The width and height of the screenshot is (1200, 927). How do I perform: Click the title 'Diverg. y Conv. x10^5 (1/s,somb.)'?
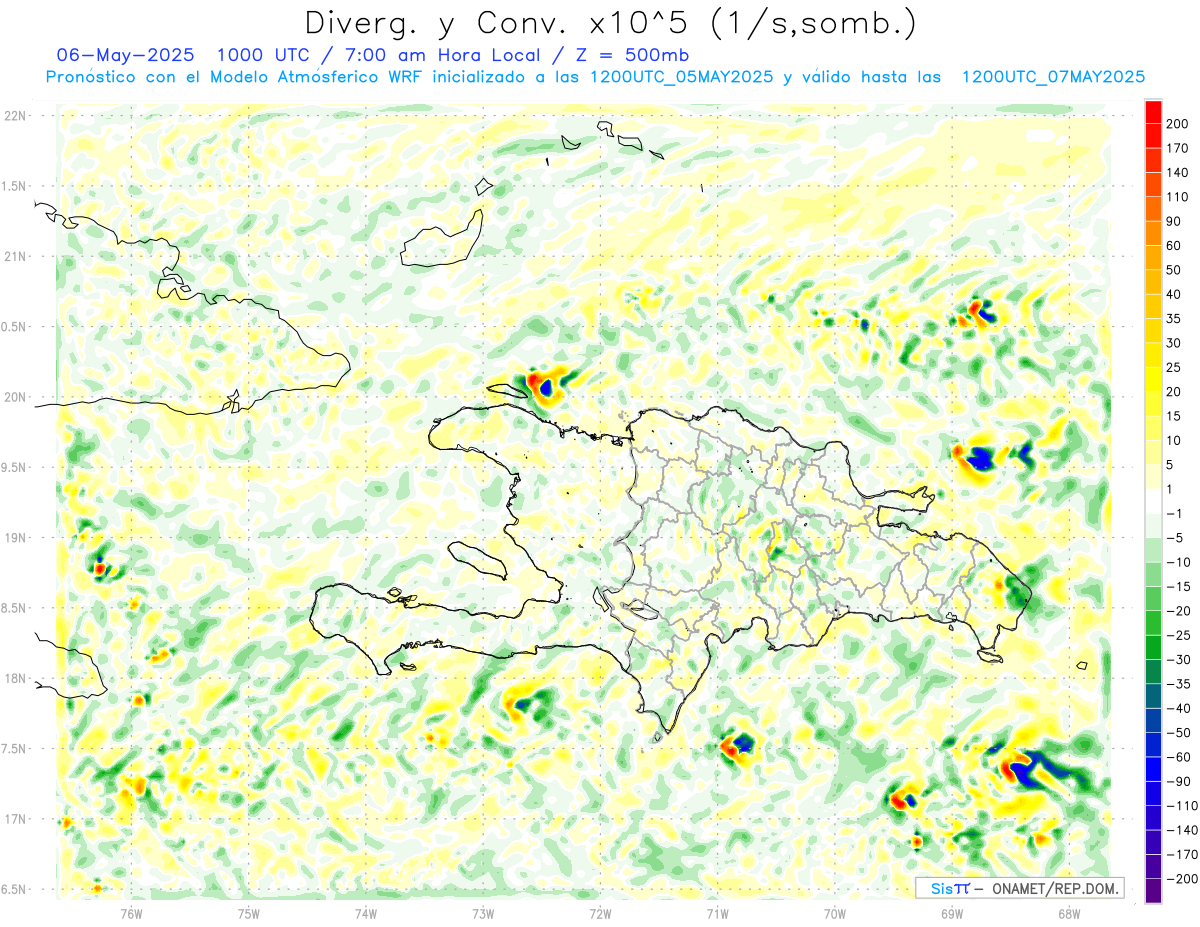[x=609, y=23]
